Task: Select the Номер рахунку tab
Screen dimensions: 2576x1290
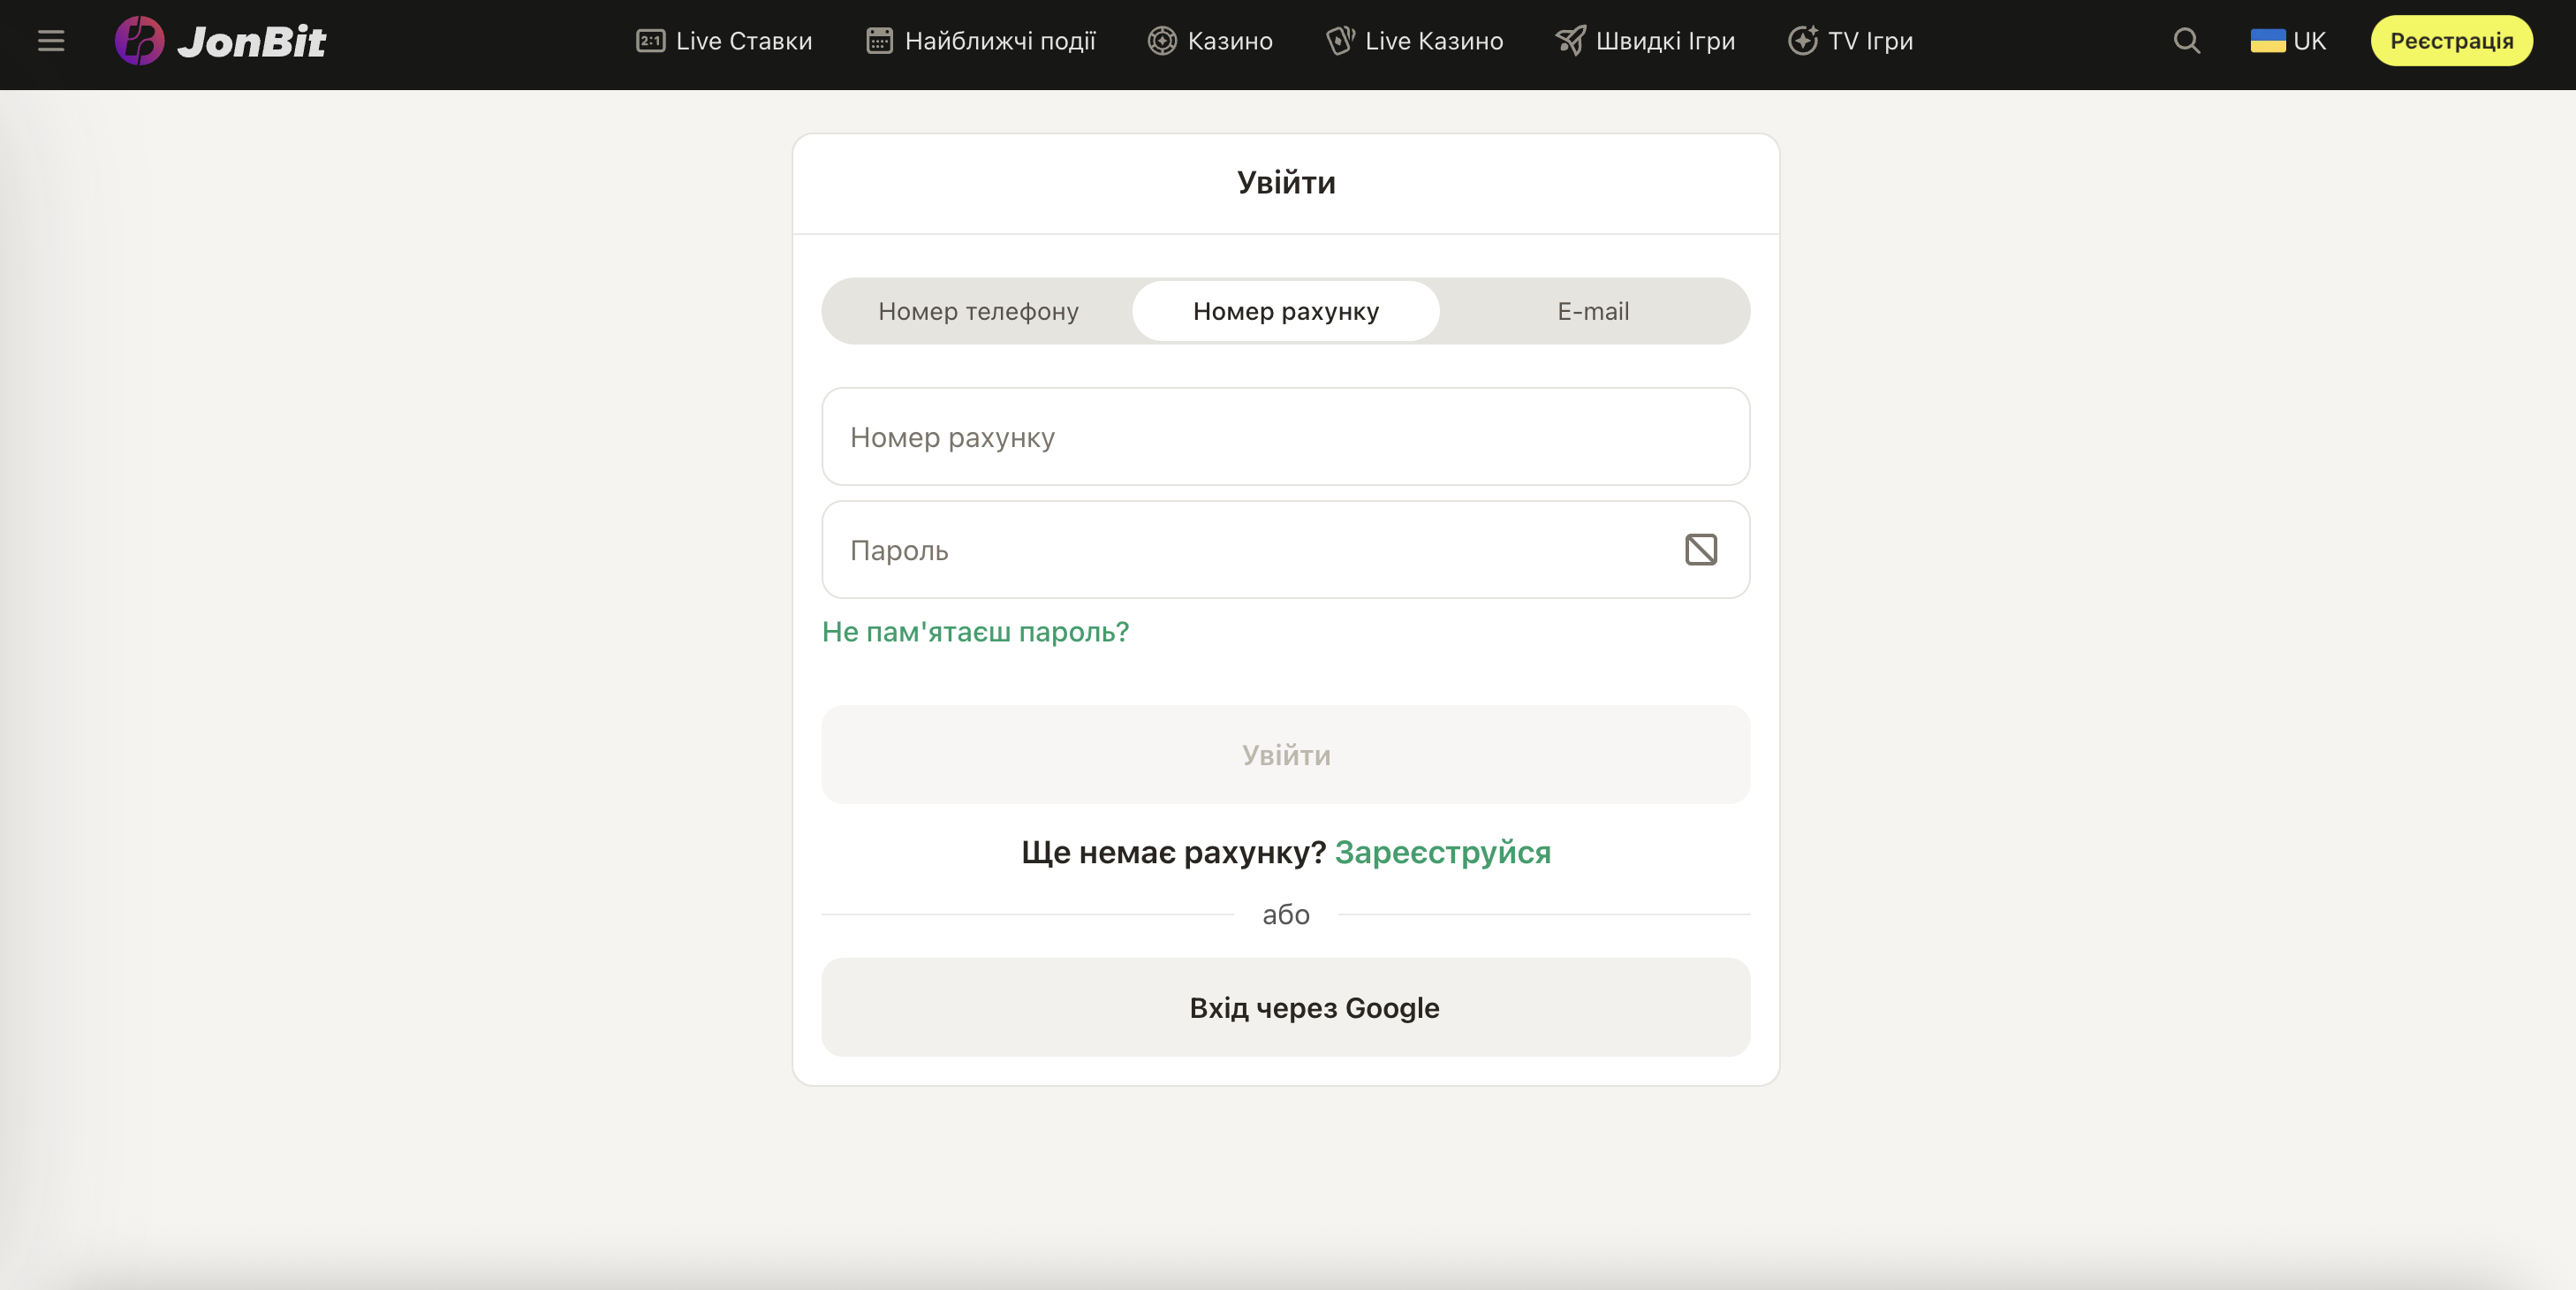Action: pyautogui.click(x=1285, y=311)
